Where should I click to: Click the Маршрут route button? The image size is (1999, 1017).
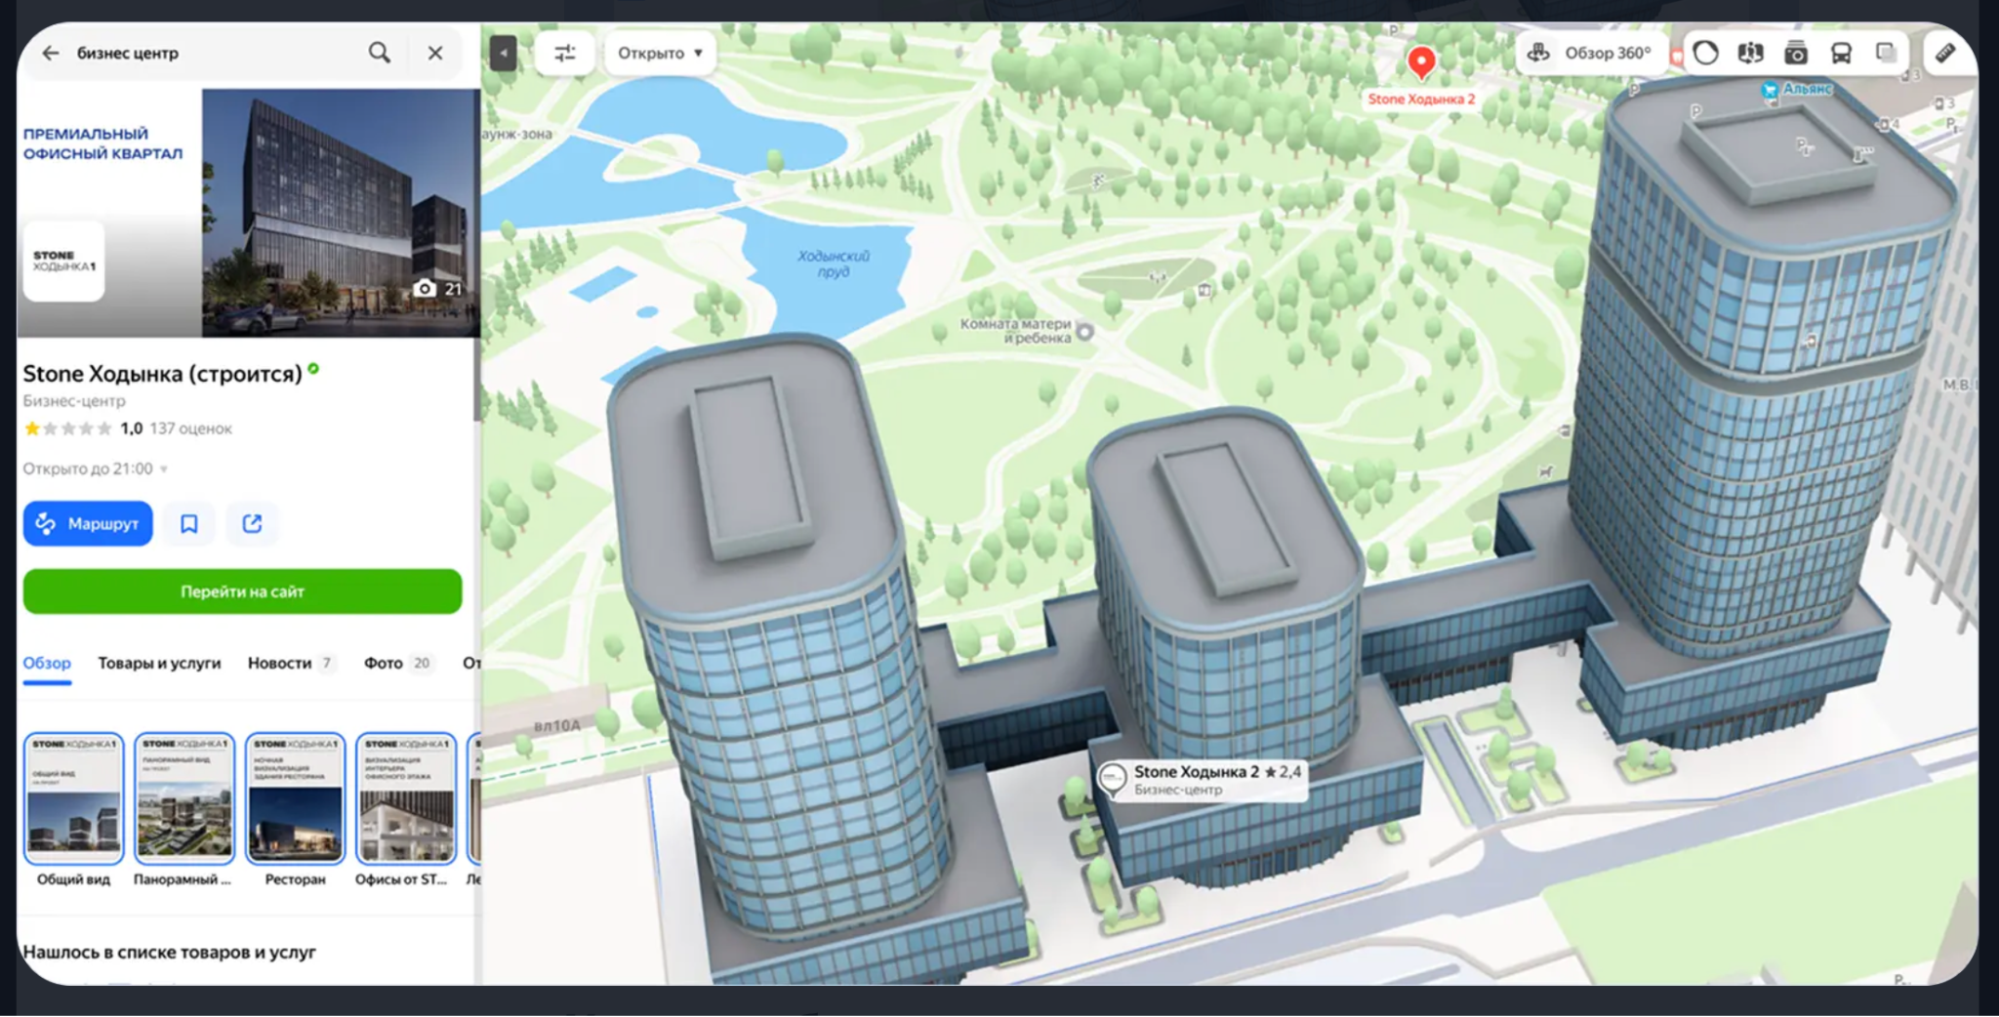[88, 523]
